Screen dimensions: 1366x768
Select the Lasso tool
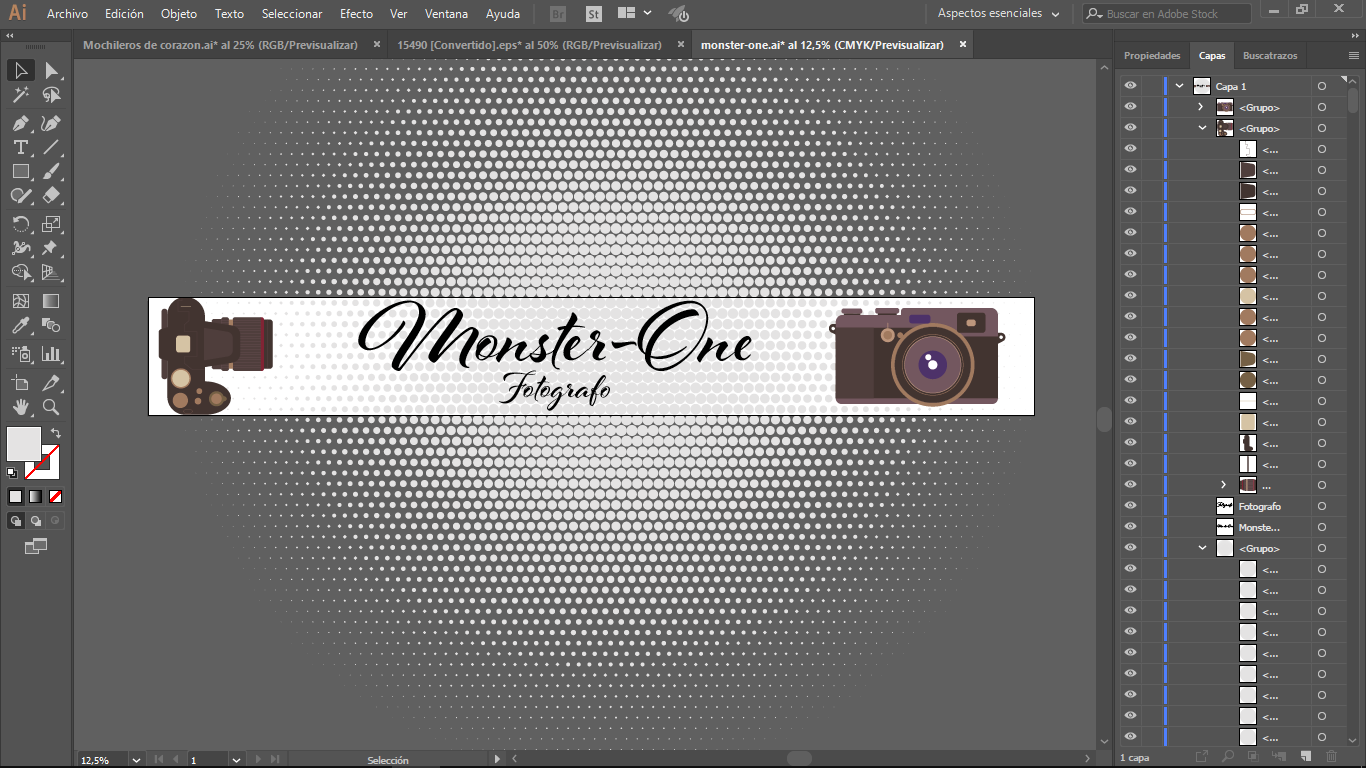[51, 96]
